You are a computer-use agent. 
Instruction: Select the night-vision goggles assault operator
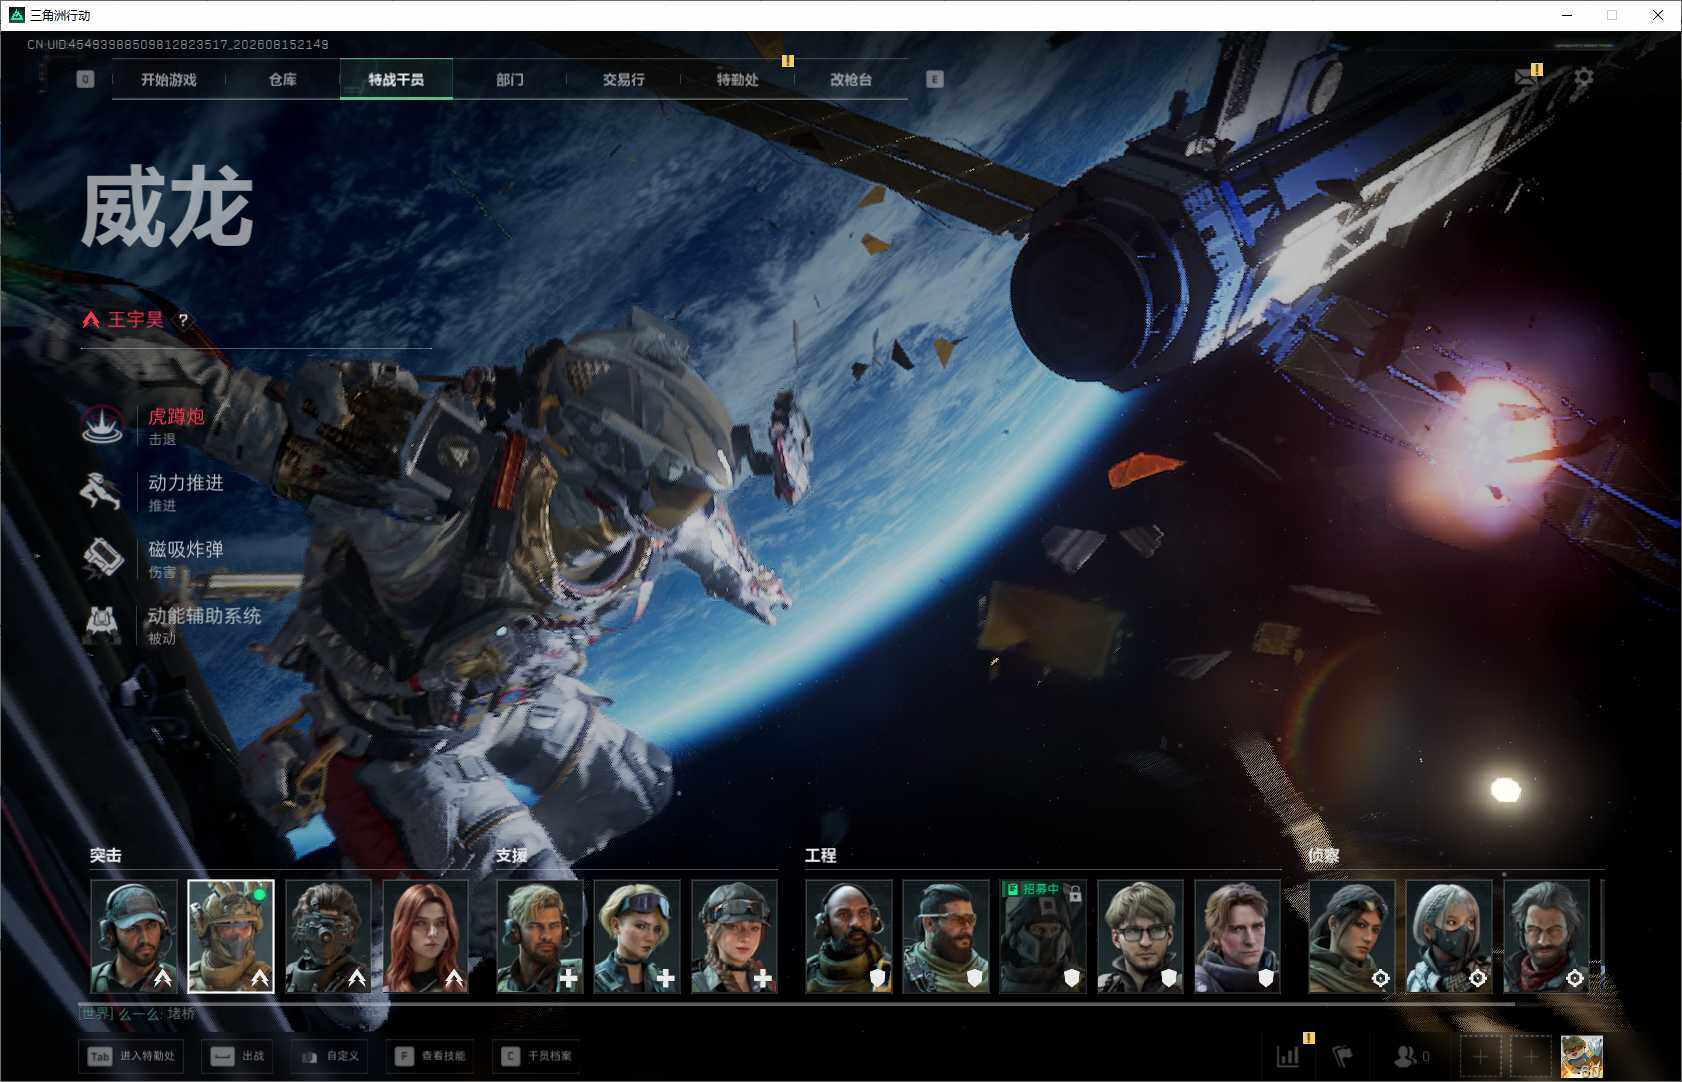point(328,937)
